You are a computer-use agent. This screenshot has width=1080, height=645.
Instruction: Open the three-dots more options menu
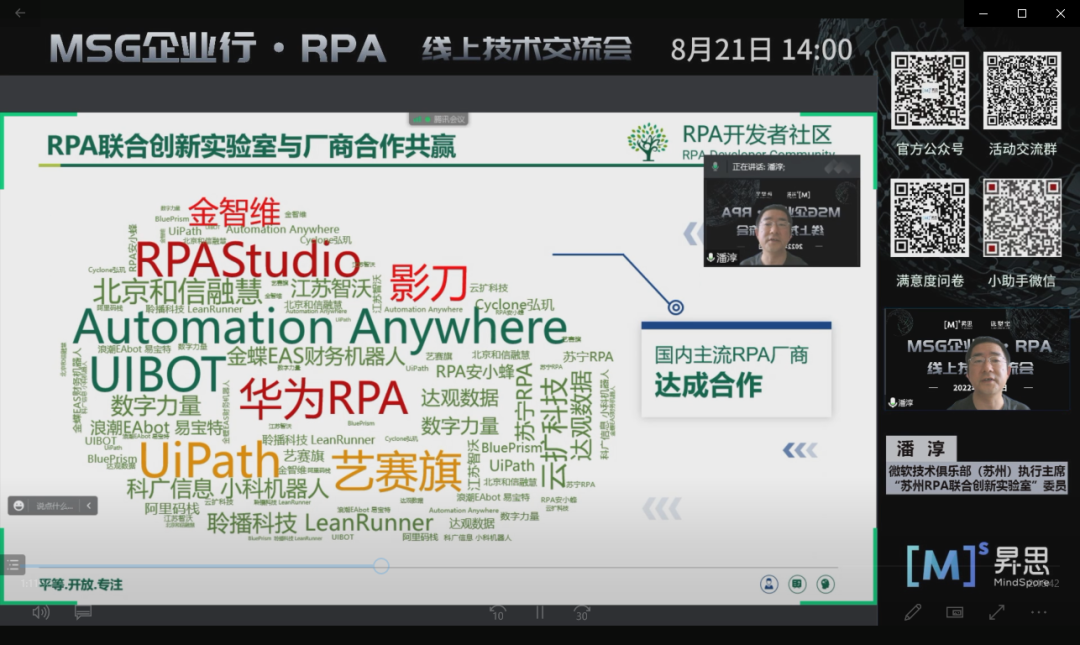pyautogui.click(x=1039, y=612)
